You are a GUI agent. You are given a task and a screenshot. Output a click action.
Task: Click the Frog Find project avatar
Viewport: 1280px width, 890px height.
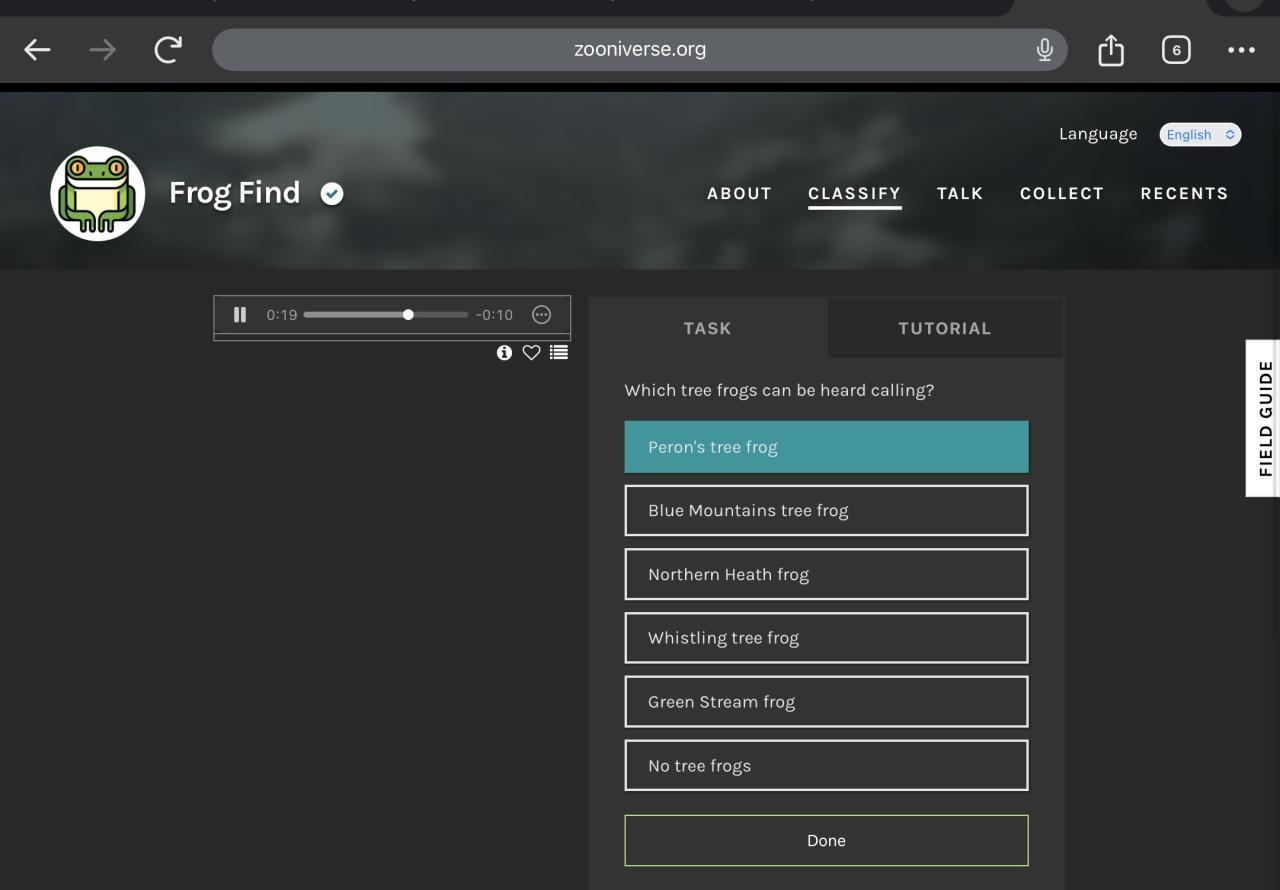pyautogui.click(x=98, y=194)
